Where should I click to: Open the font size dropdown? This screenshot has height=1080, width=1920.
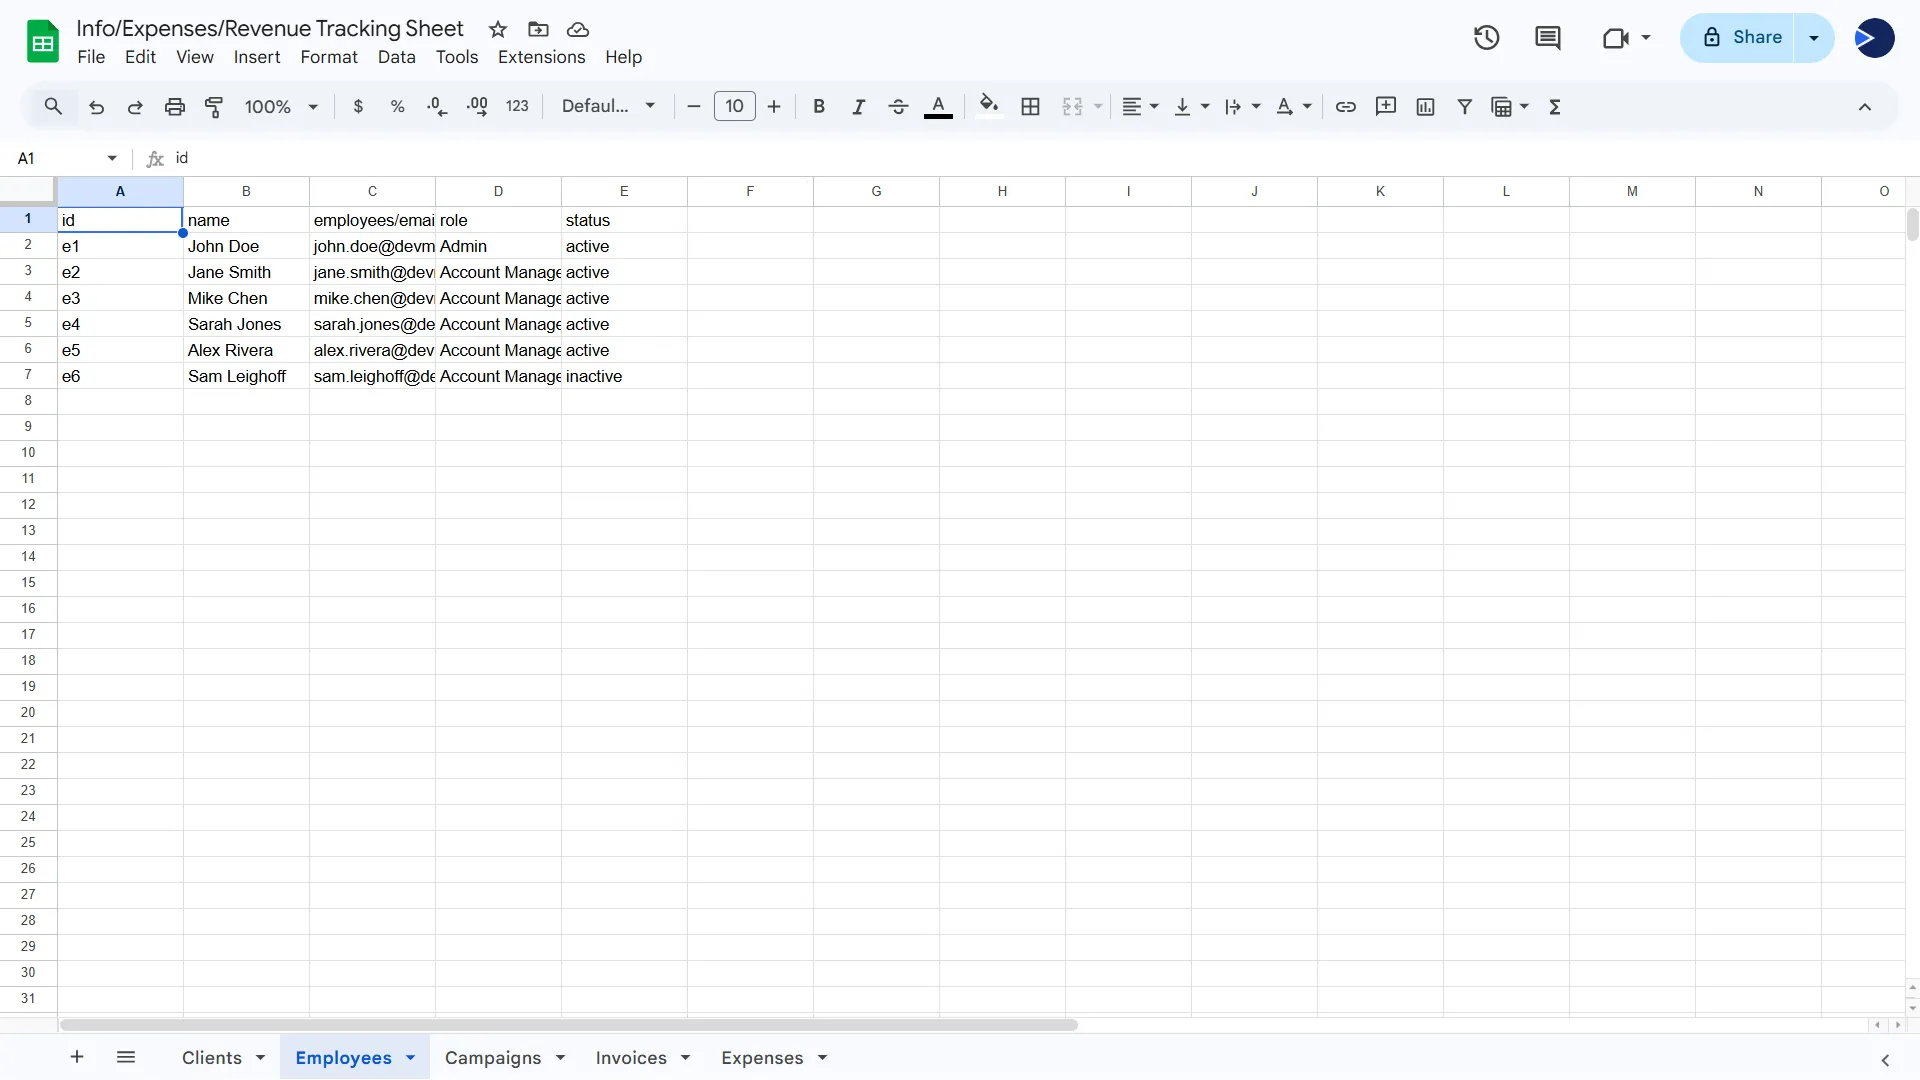(735, 107)
